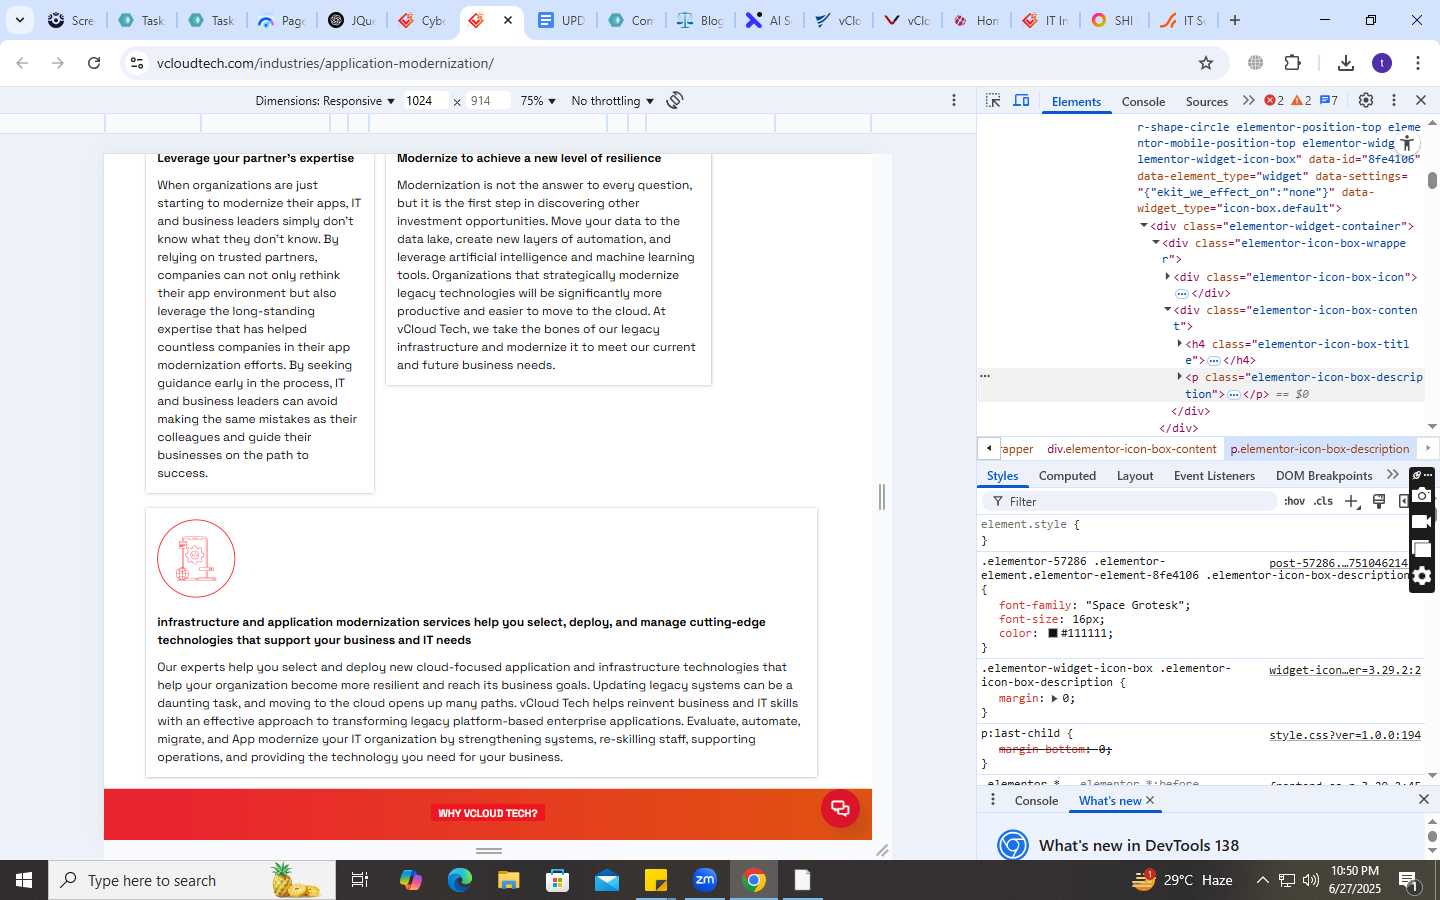Viewport: 1440px width, 900px height.
Task: Collapse the elementor-icon-box-content div node
Action: [1167, 309]
